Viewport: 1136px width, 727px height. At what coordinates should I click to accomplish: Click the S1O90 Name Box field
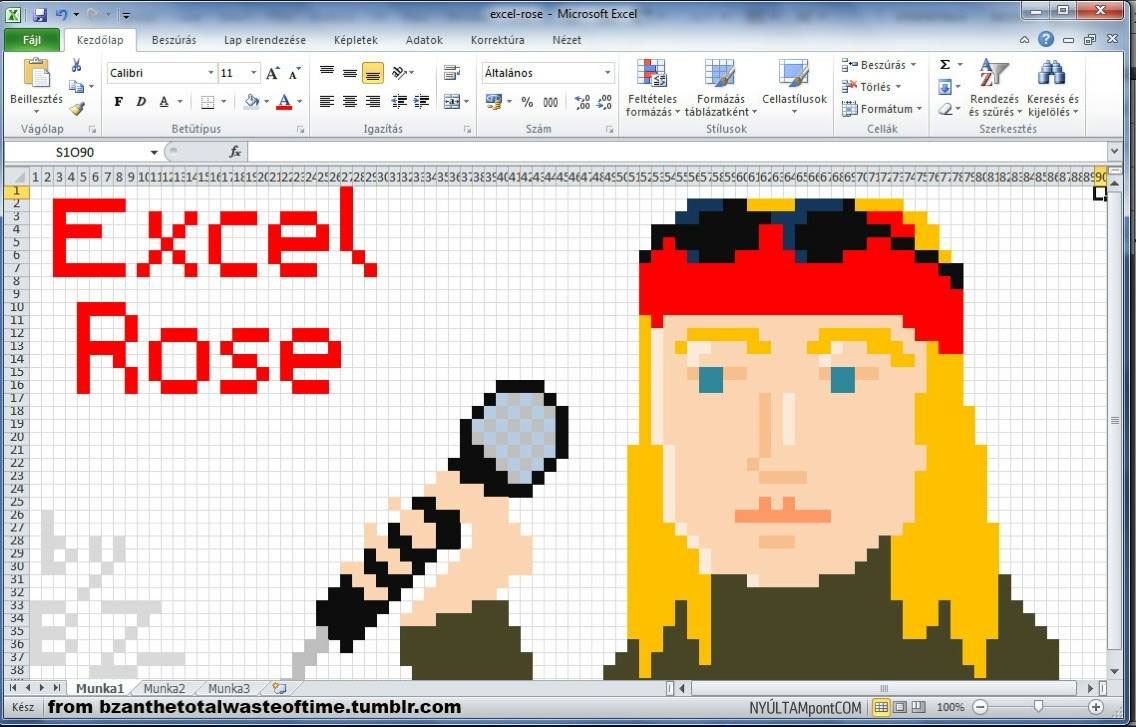click(x=76, y=152)
